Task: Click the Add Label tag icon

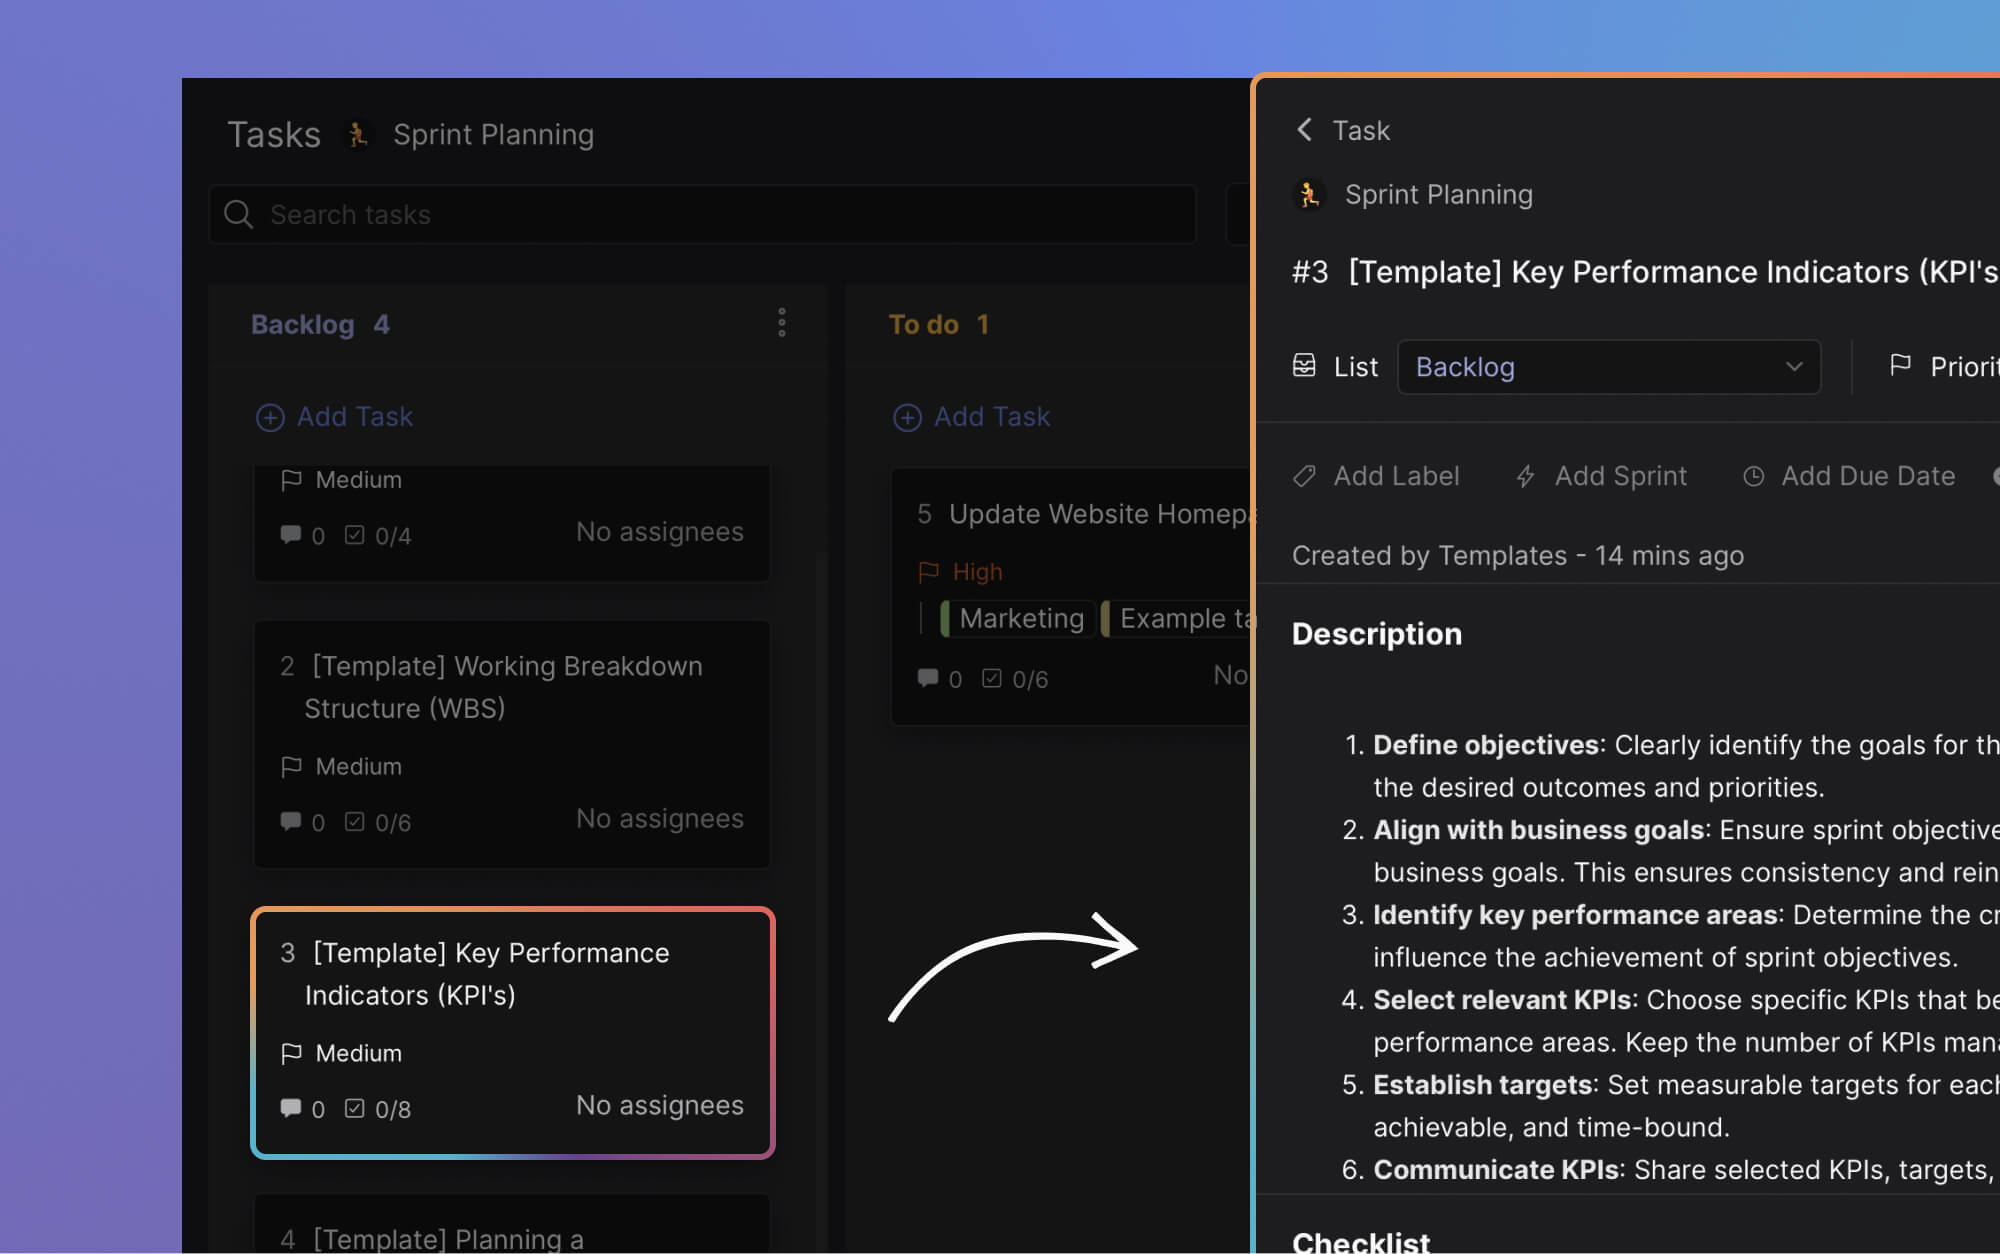Action: tap(1303, 476)
